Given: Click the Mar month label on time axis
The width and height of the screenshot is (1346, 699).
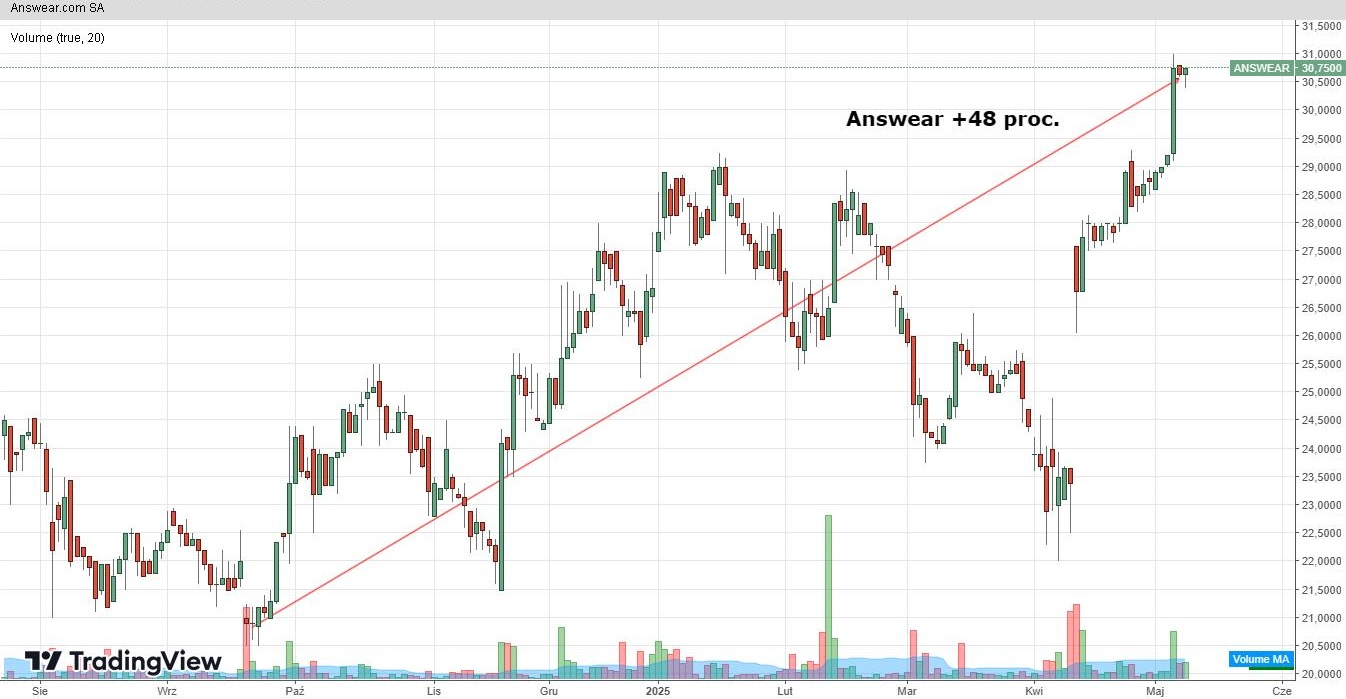Looking at the screenshot, I should pos(907,690).
